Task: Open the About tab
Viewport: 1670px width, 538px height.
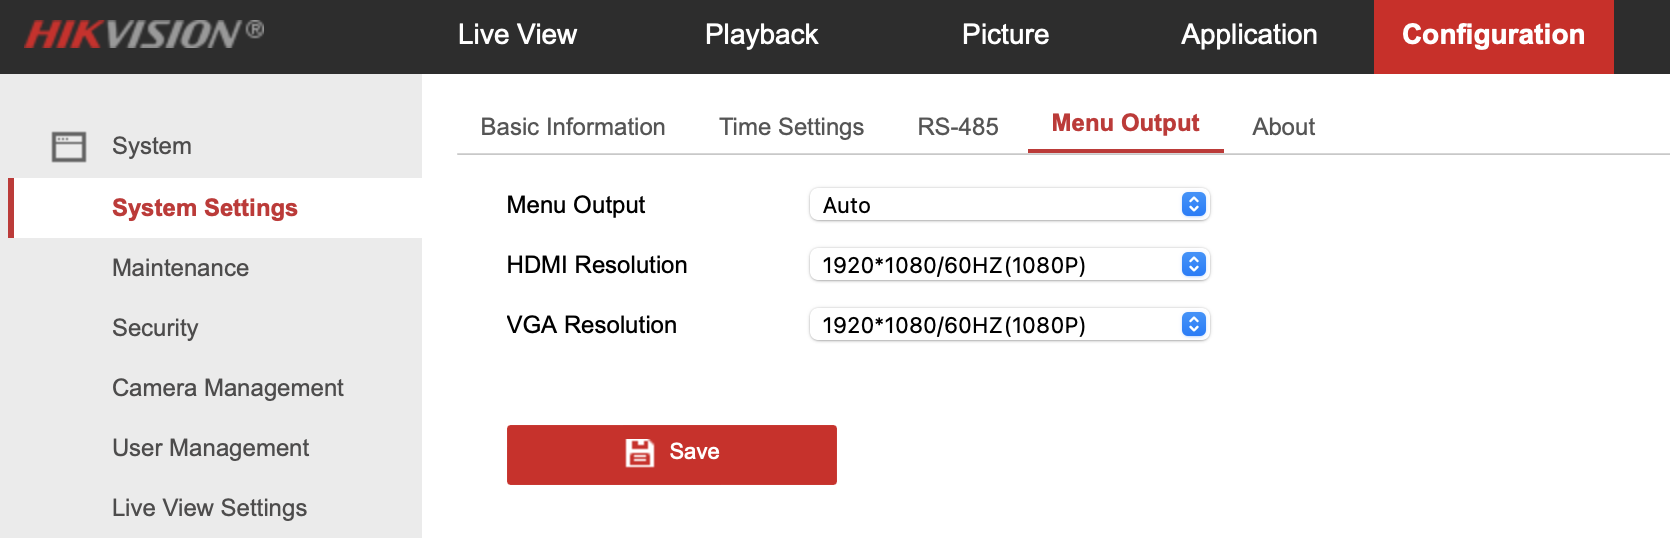Action: (1283, 127)
